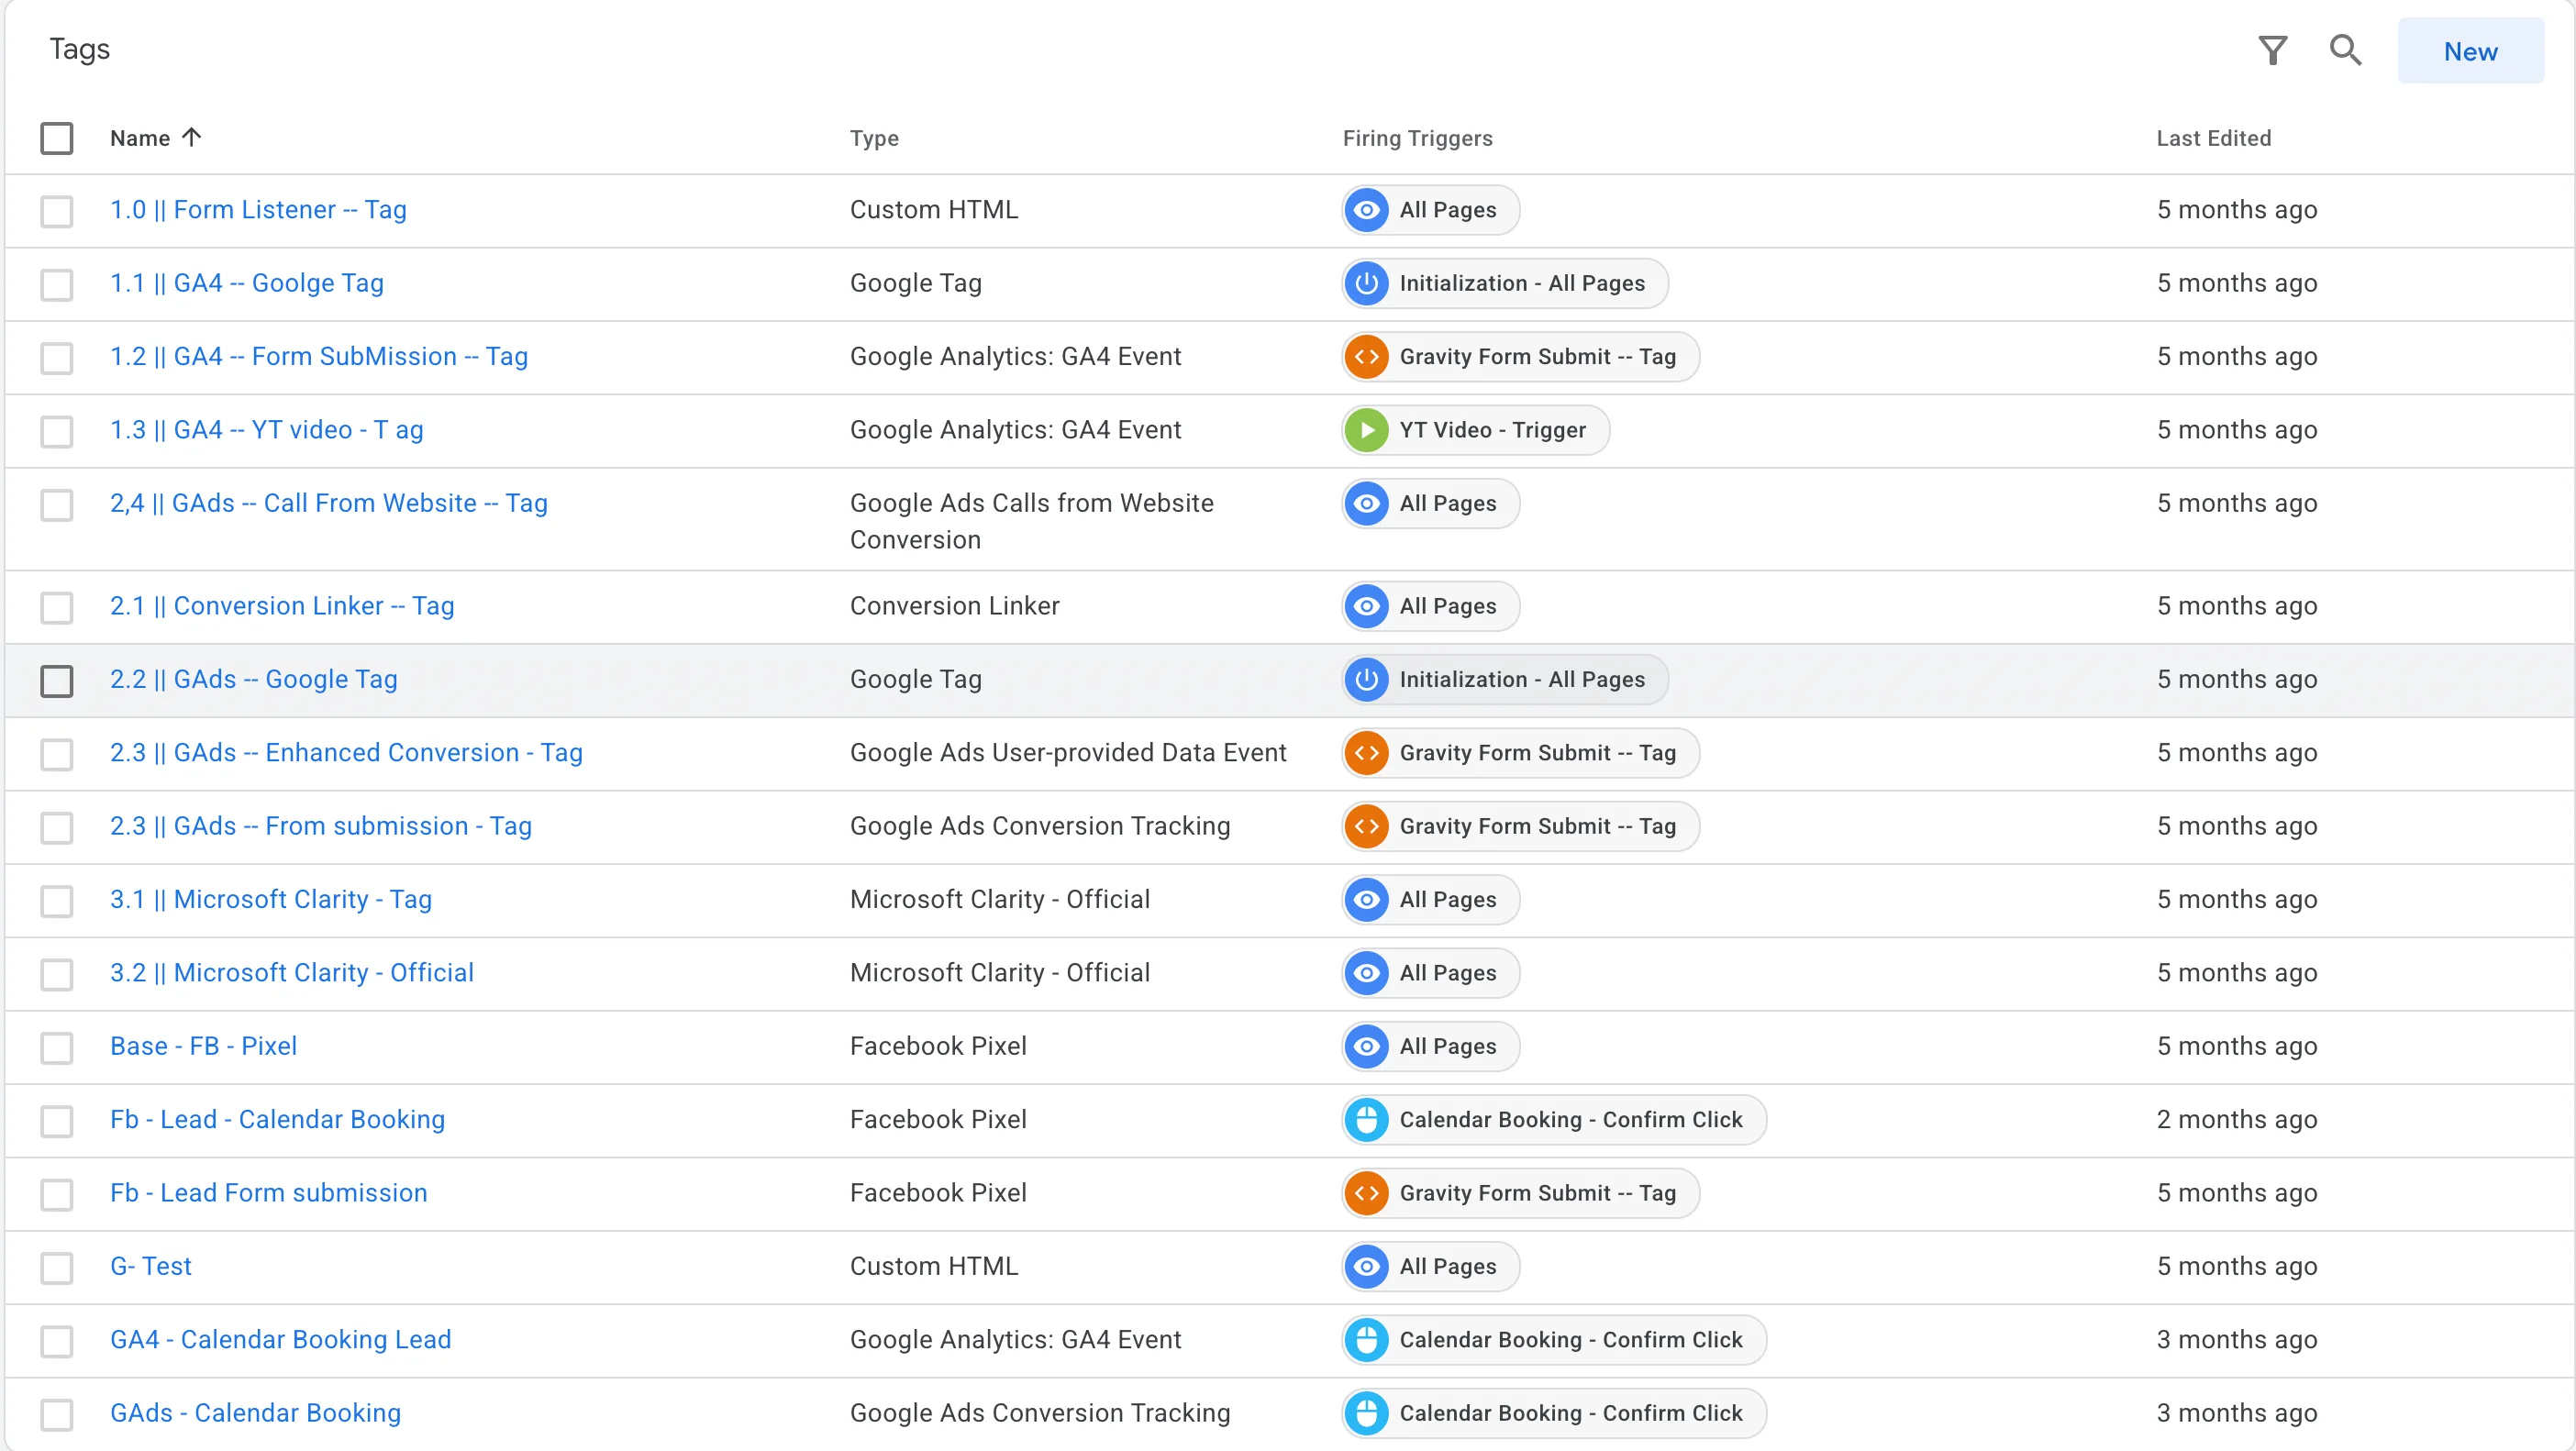The width and height of the screenshot is (2576, 1451).
Task: Click mouse-click icon for GAds Calendar Booking
Action: coord(1366,1412)
